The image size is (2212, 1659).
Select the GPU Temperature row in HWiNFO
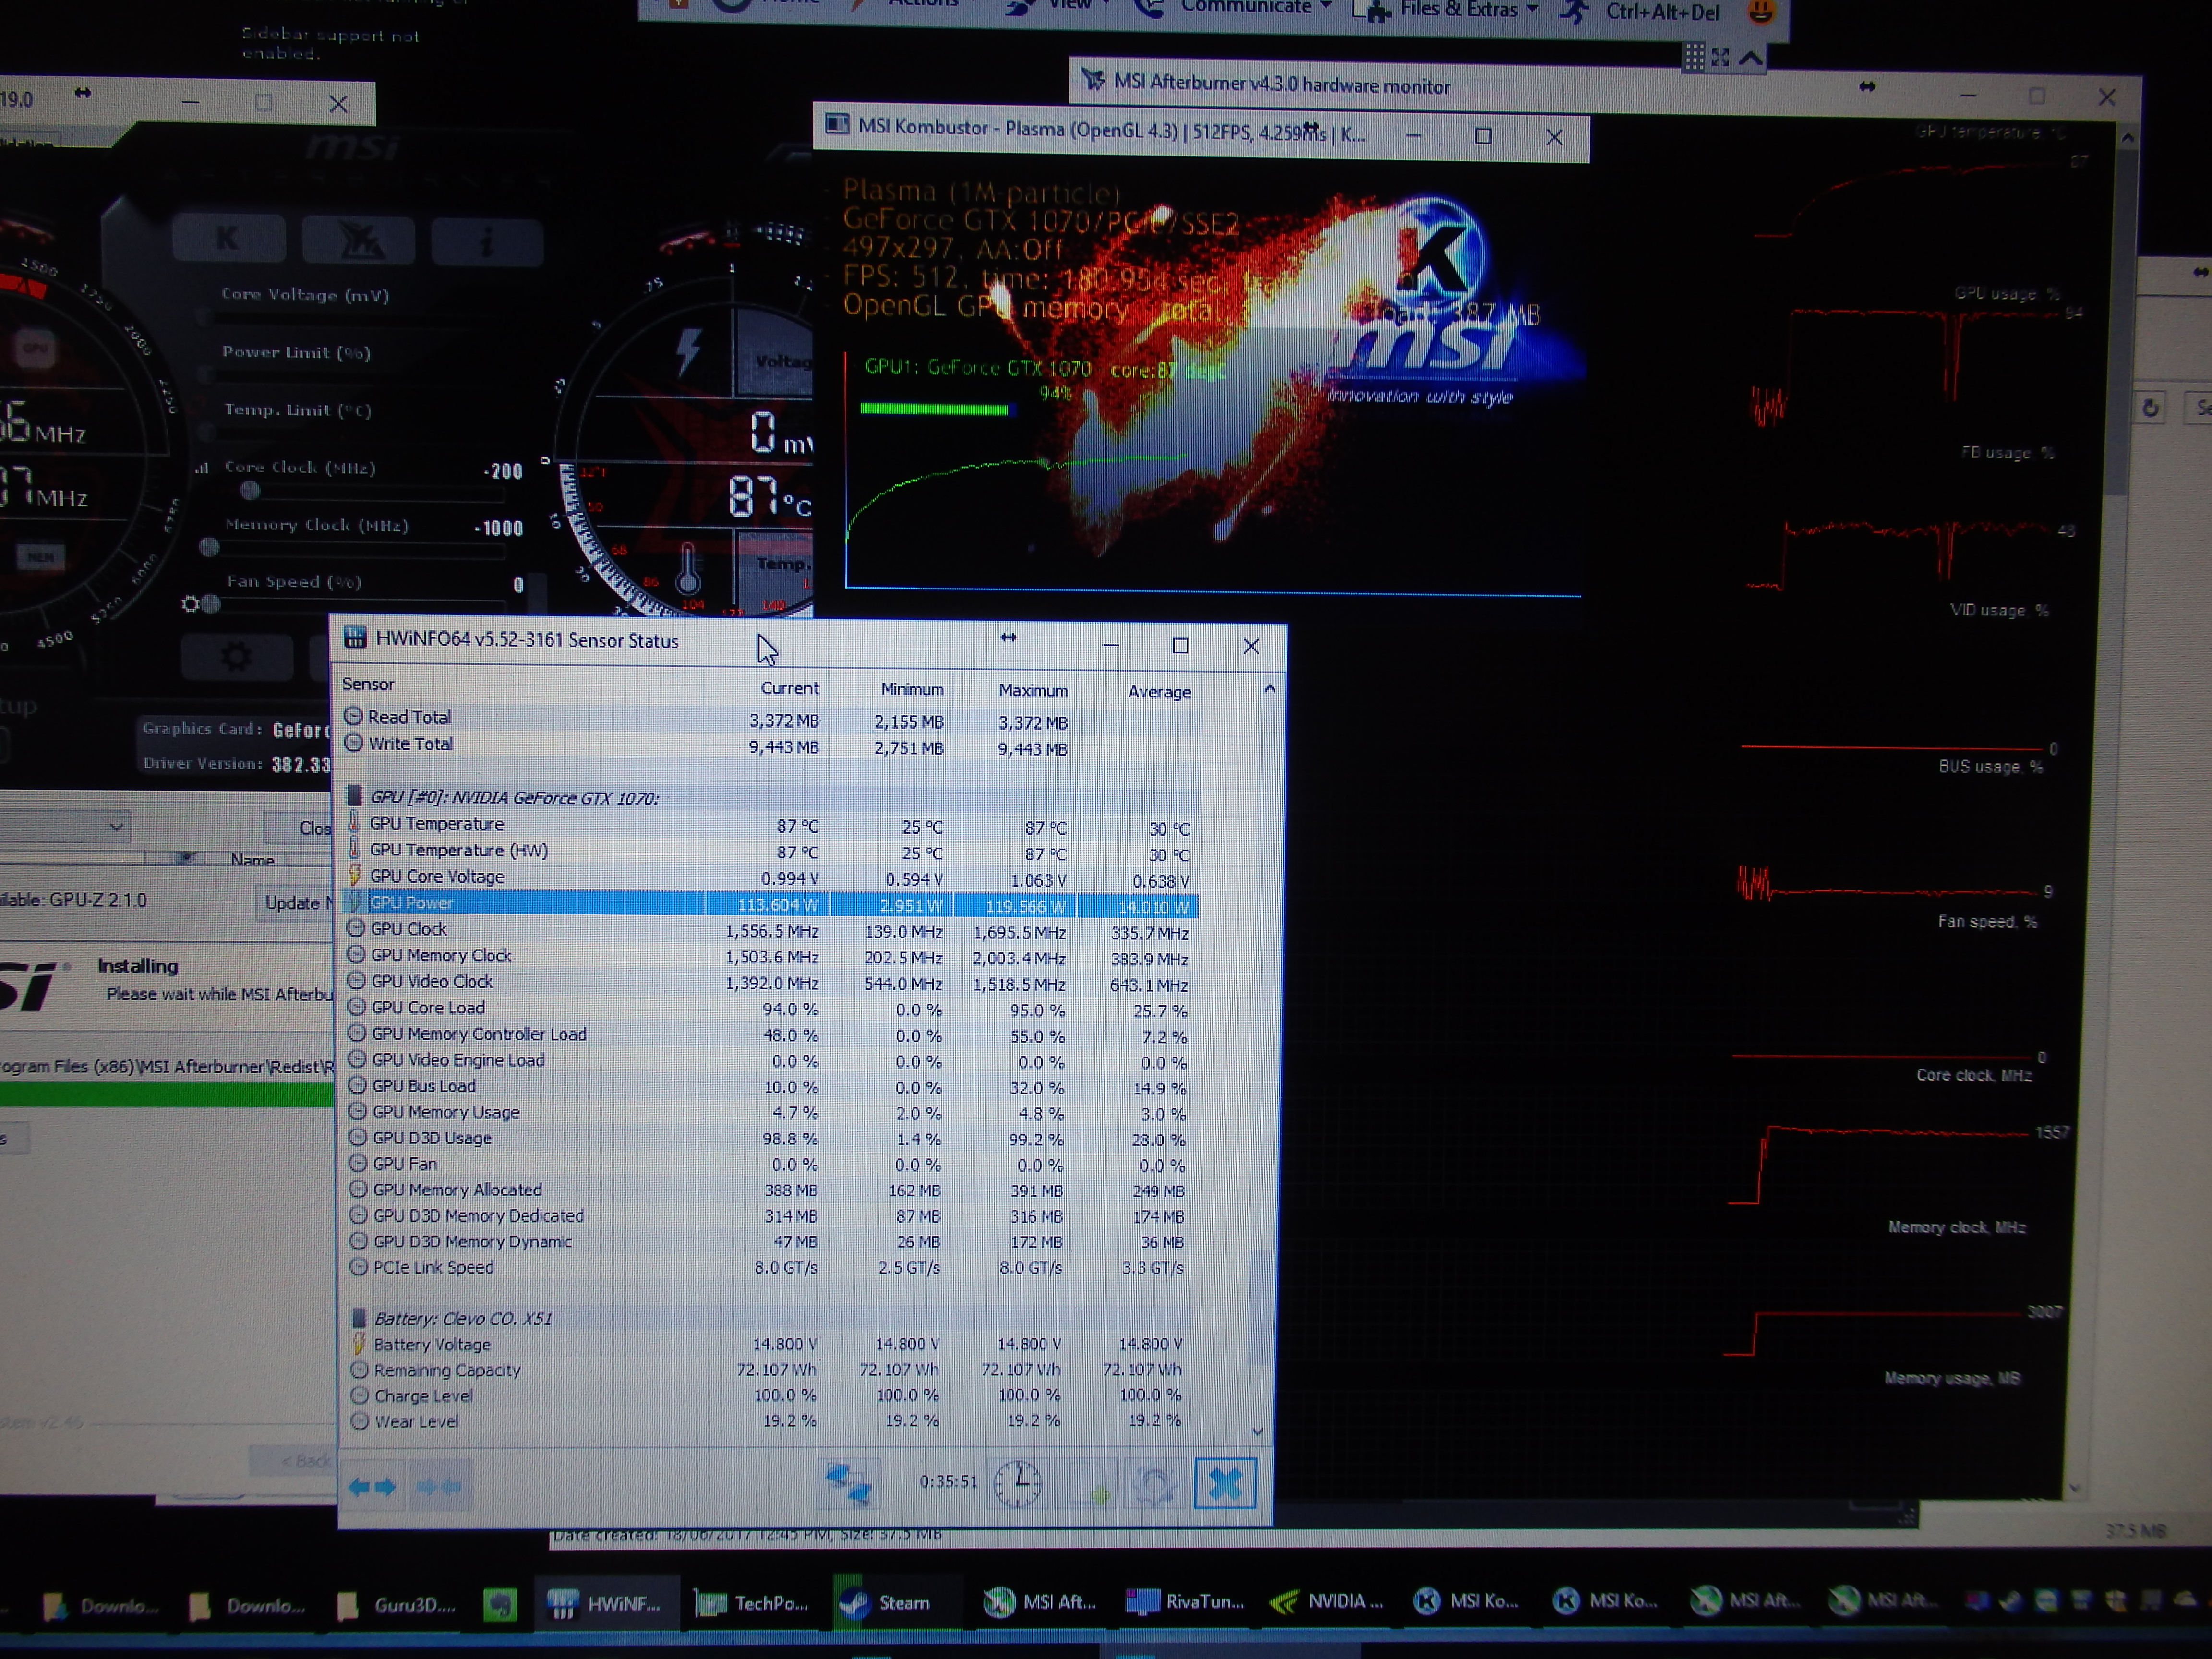(770, 826)
